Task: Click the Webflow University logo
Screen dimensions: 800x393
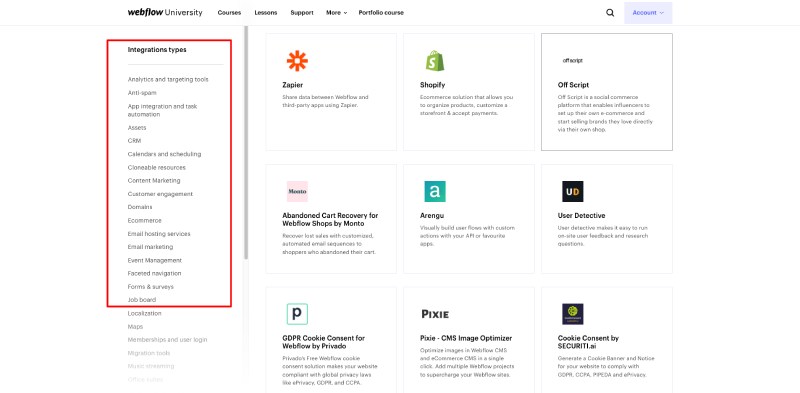Action: 165,13
